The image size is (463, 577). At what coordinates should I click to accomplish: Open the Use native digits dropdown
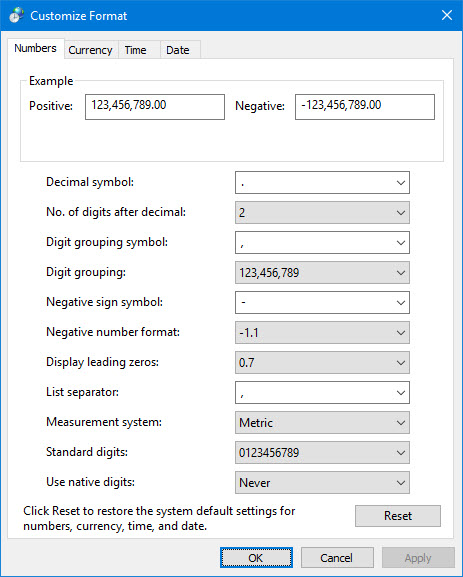(x=322, y=482)
